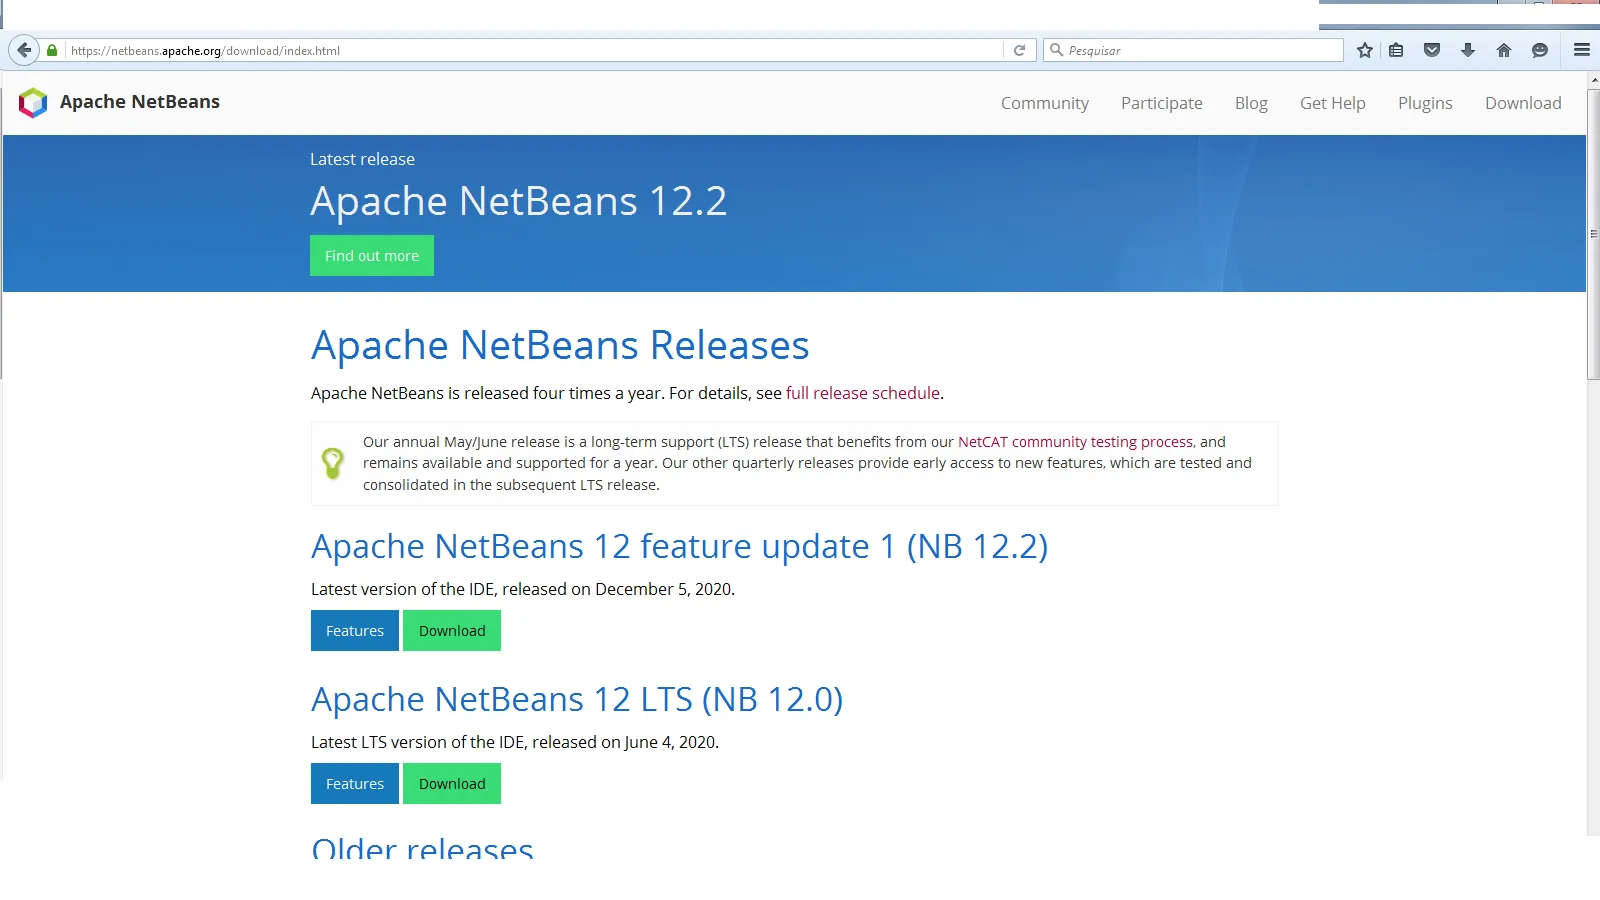Go back using the browser back arrow

point(24,50)
